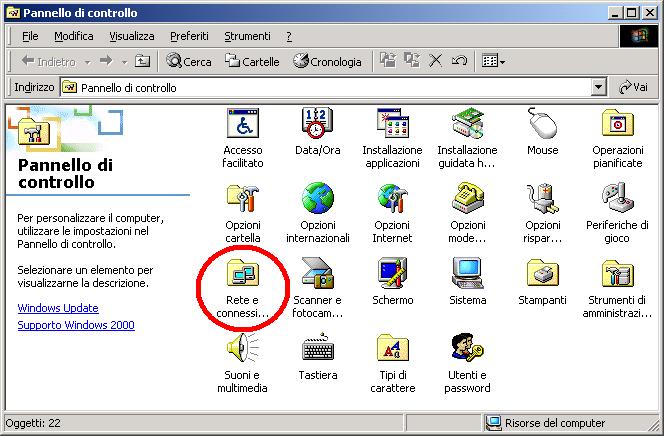
Task: Click the Indietro back button
Action: [x=48, y=61]
